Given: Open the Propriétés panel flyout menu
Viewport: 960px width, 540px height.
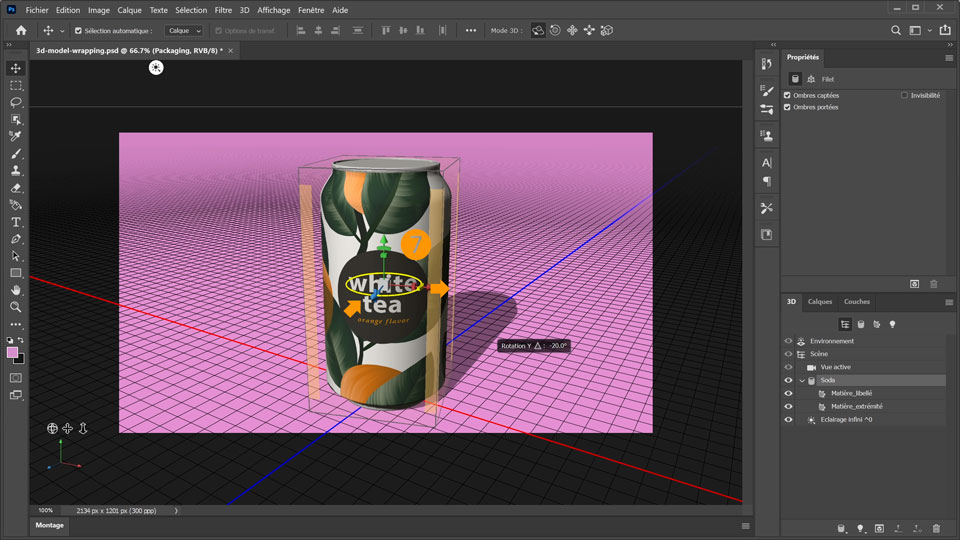Looking at the screenshot, I should click(x=949, y=58).
